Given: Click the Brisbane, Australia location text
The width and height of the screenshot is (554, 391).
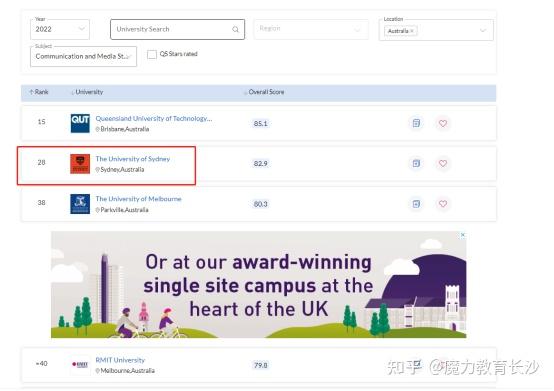Looking at the screenshot, I should pos(125,129).
